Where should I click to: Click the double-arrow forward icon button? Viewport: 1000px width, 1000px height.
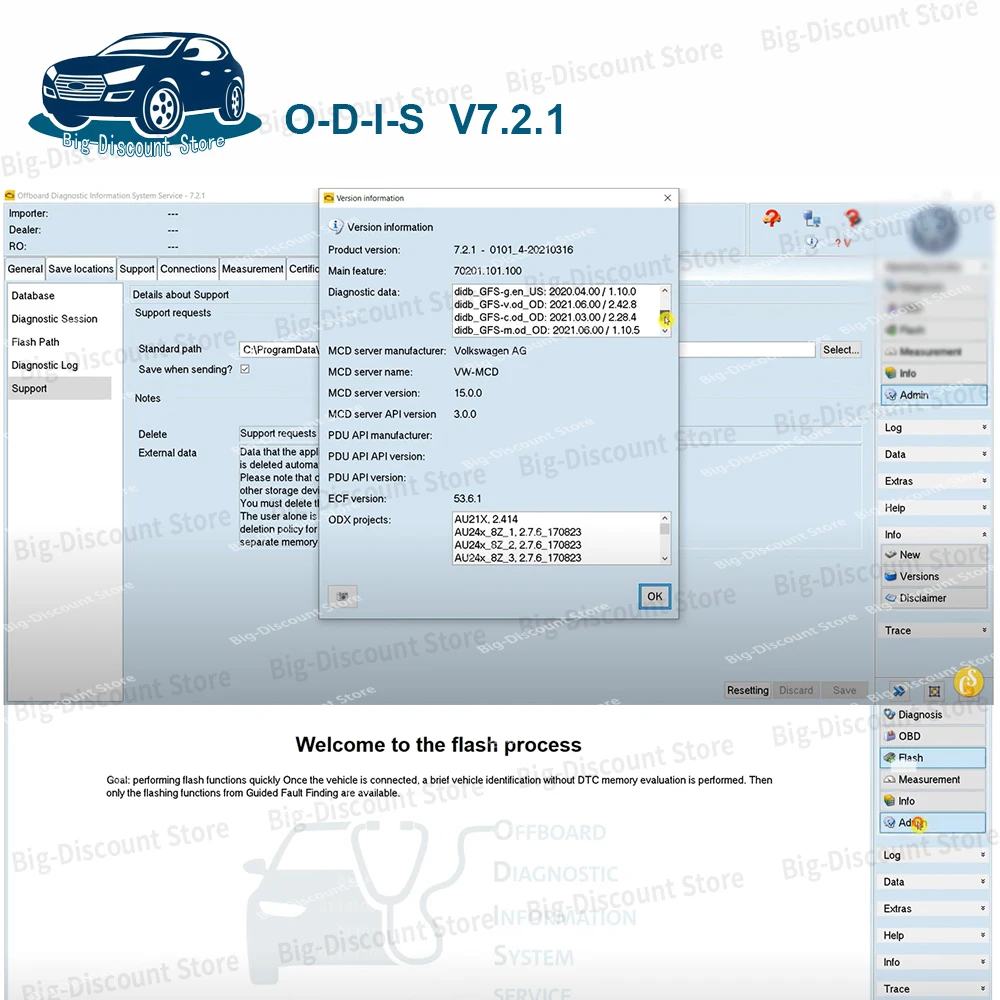point(899,691)
